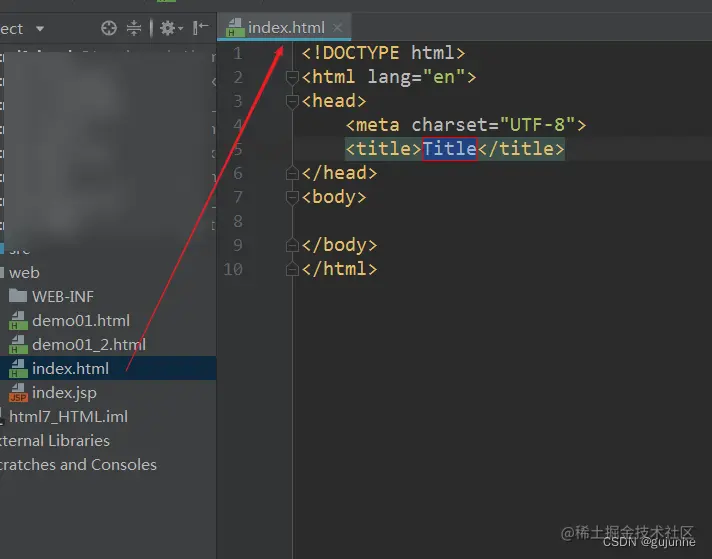Open the Project view dropdown arrow
Screen dimensions: 712x559
pyautogui.click(x=40, y=29)
